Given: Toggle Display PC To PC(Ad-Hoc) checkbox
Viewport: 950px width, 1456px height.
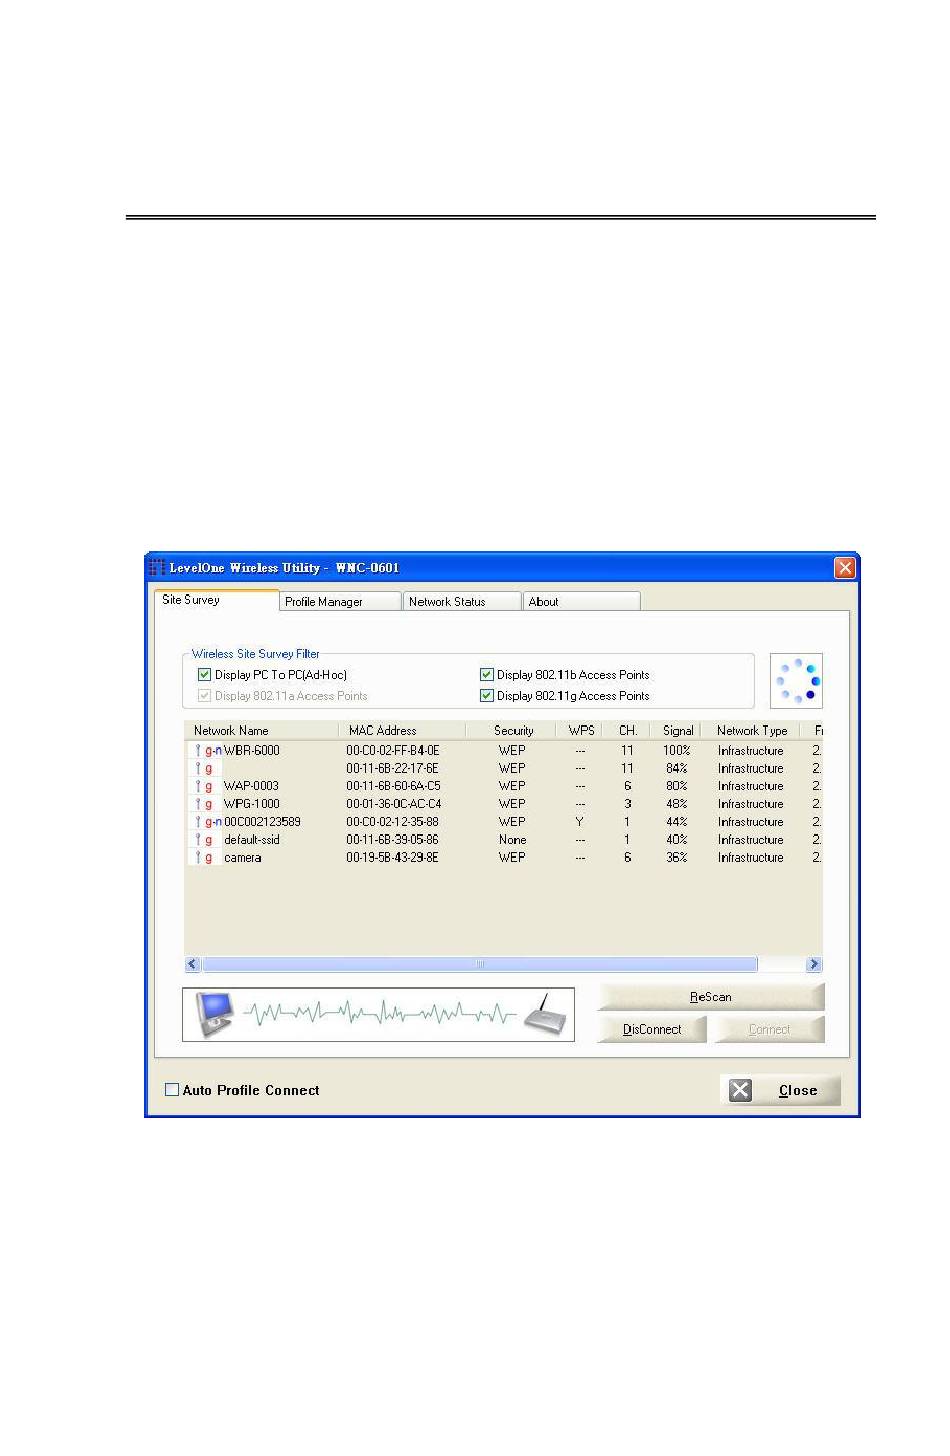Looking at the screenshot, I should tap(205, 675).
